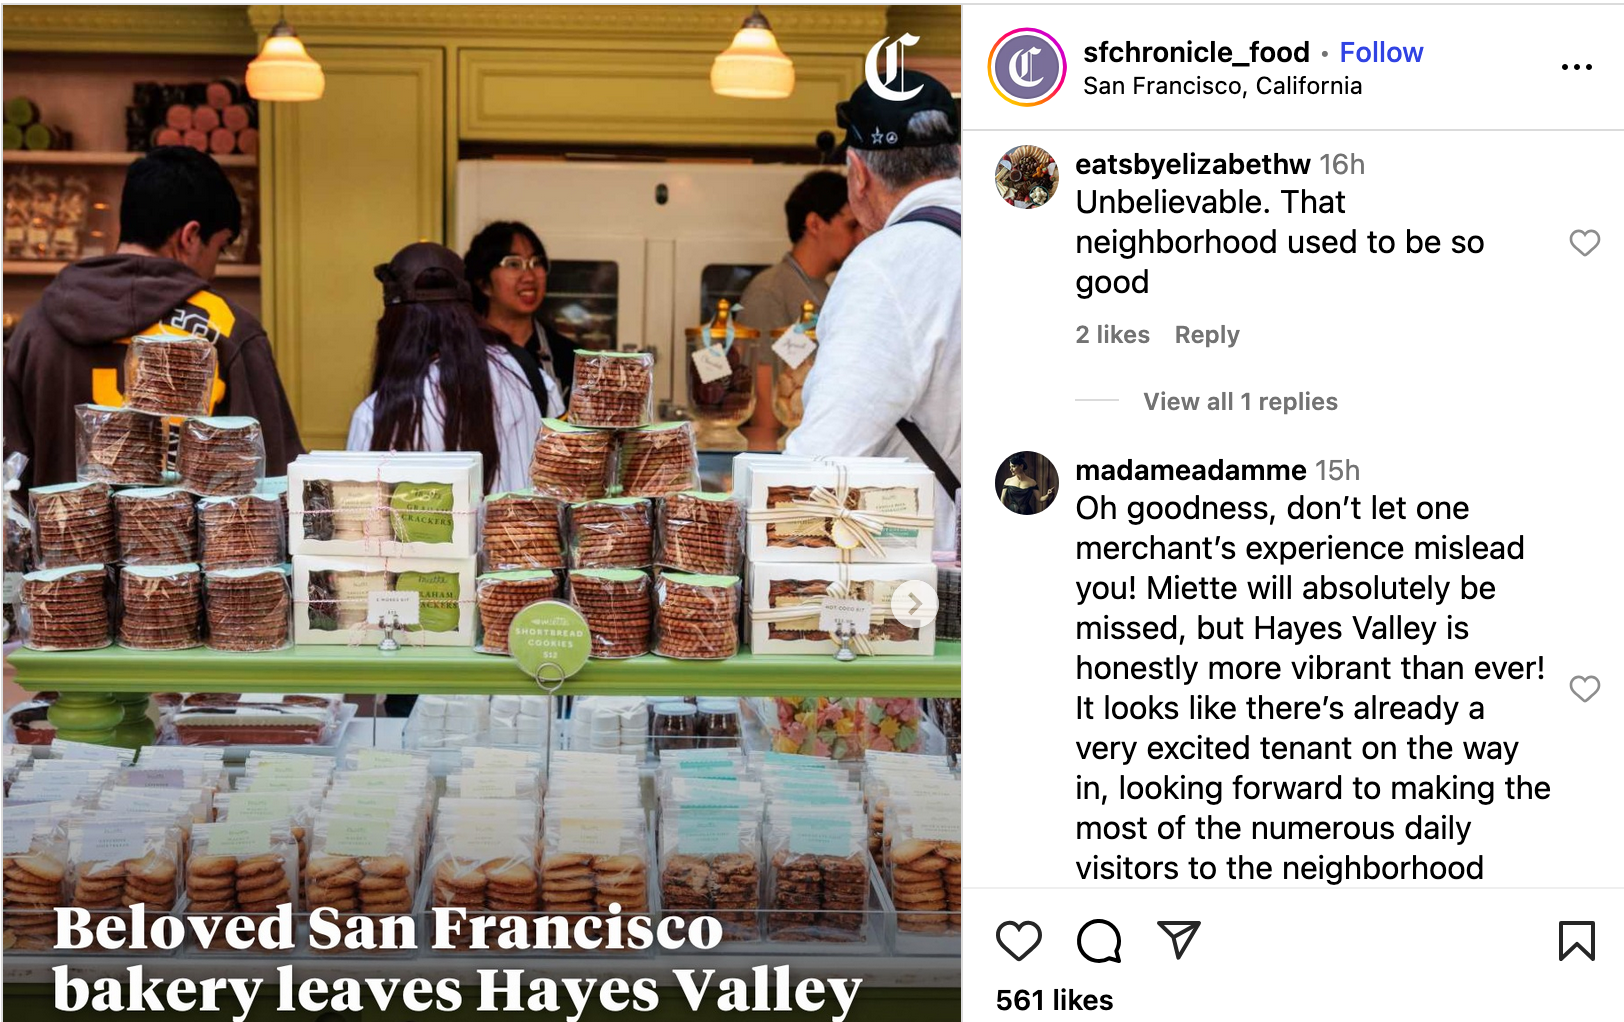View the 561 likes list
The height and width of the screenshot is (1022, 1624).
coord(1054,1000)
